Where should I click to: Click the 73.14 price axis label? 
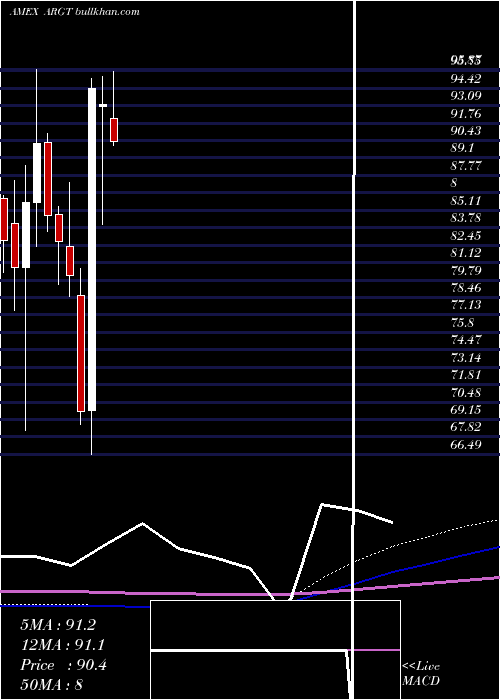click(466, 358)
